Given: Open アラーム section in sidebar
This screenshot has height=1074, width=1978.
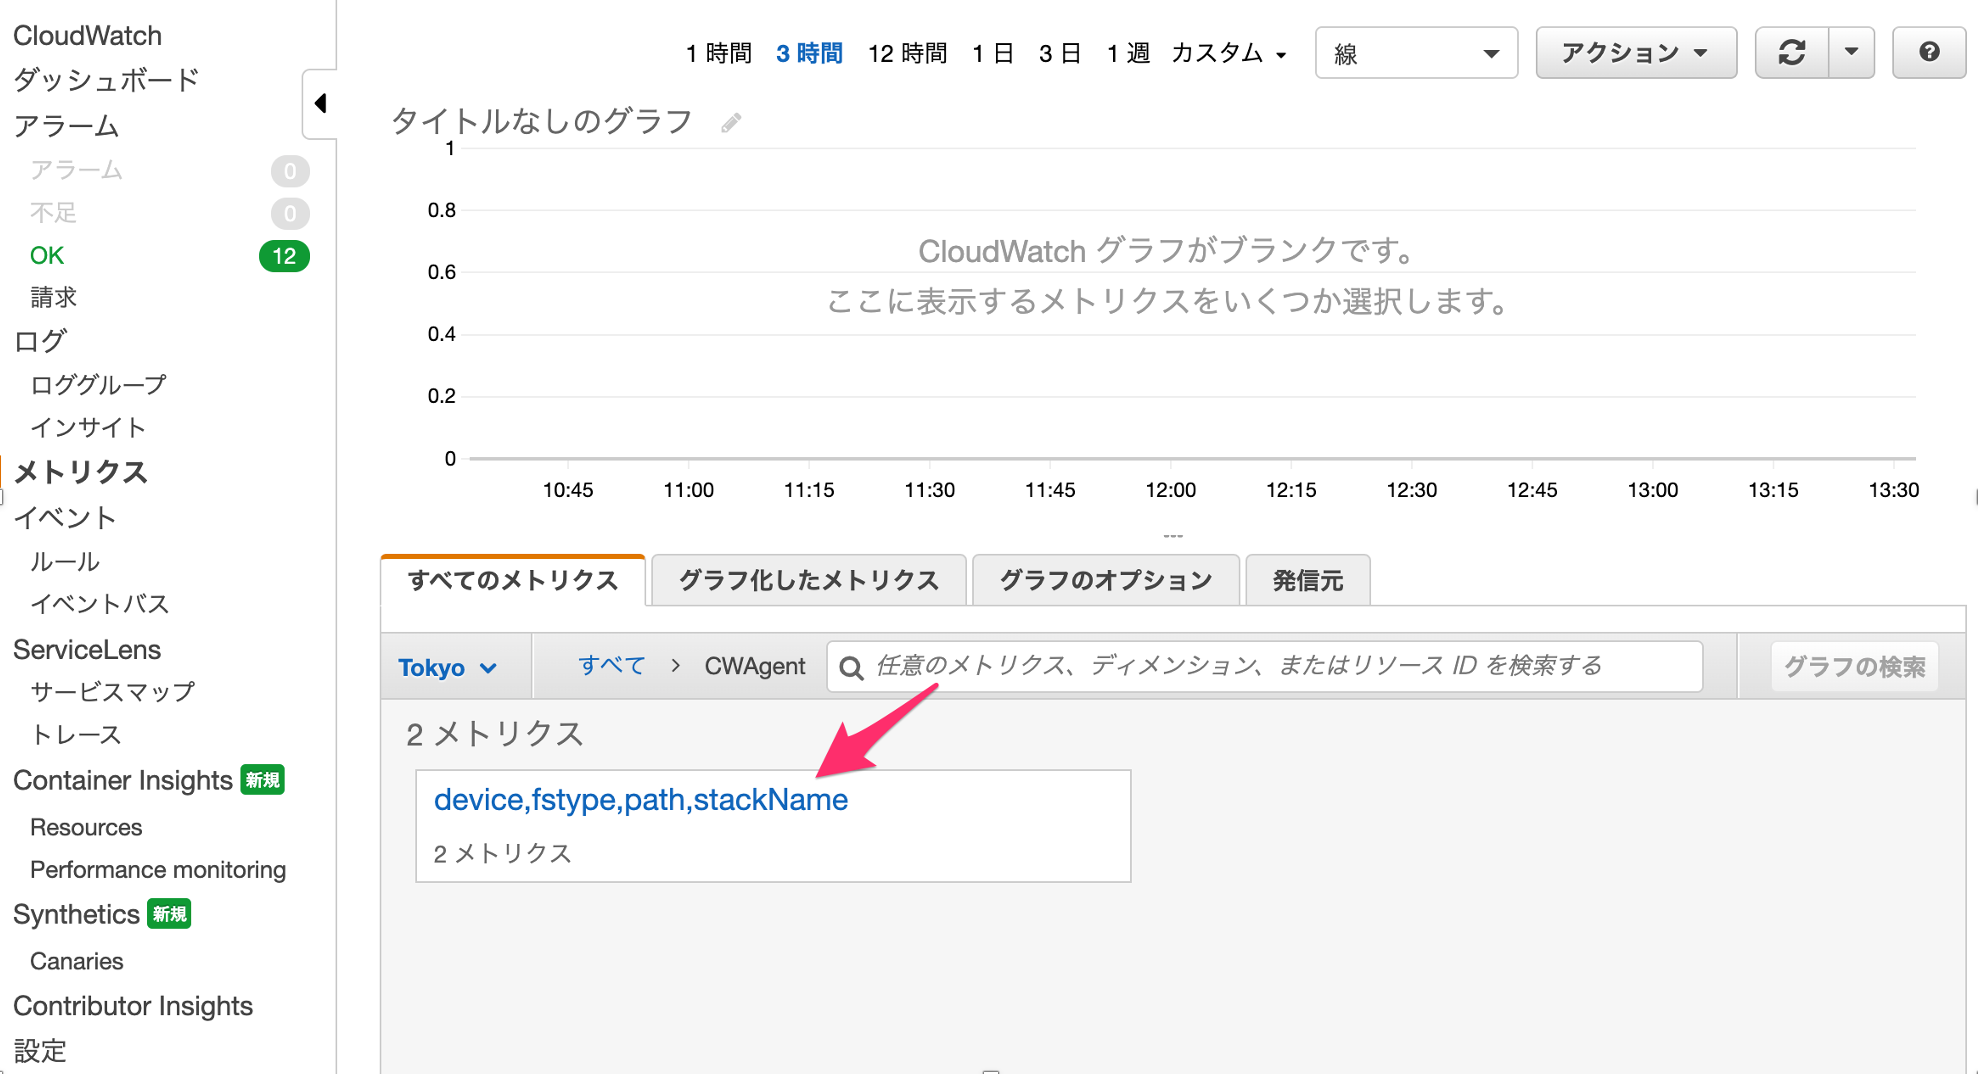Looking at the screenshot, I should coord(66,126).
